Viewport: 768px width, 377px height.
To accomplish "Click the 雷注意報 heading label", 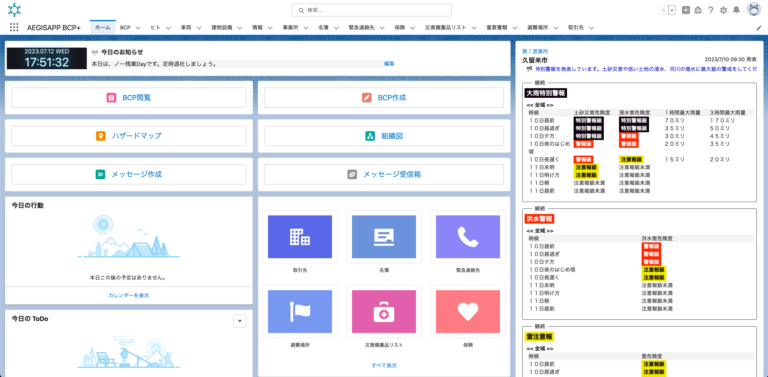I will coord(539,337).
